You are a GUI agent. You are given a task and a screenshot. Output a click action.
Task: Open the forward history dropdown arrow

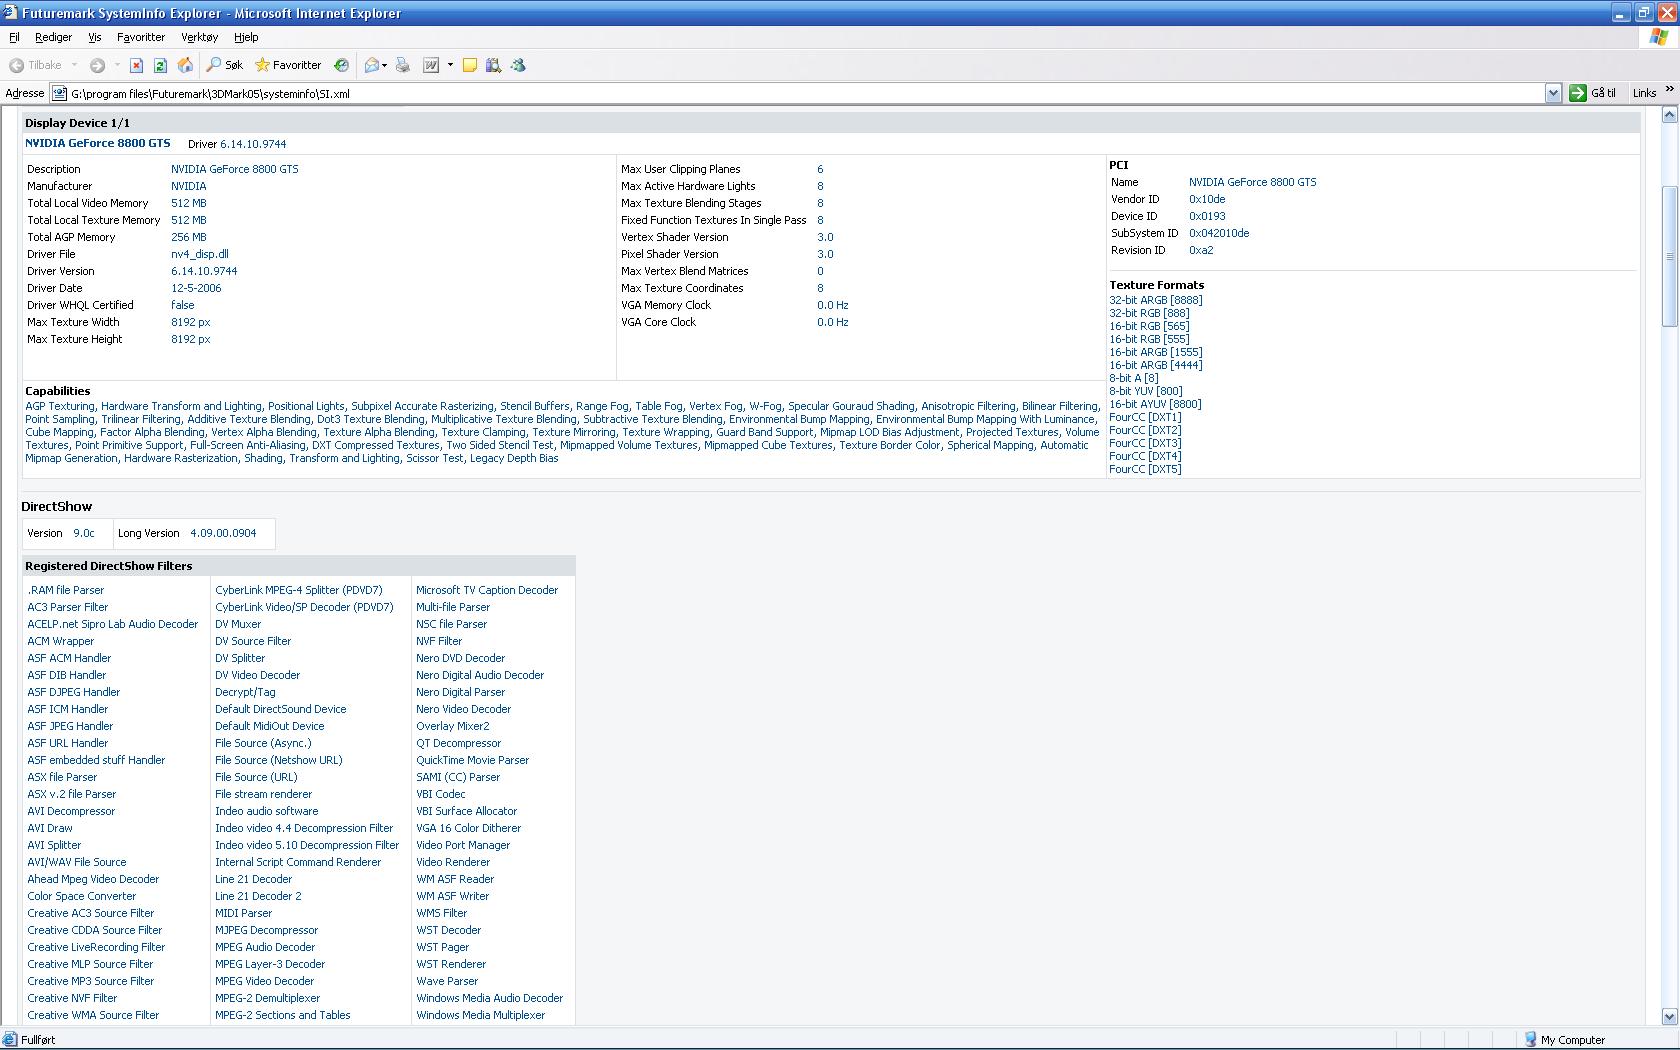click(116, 65)
